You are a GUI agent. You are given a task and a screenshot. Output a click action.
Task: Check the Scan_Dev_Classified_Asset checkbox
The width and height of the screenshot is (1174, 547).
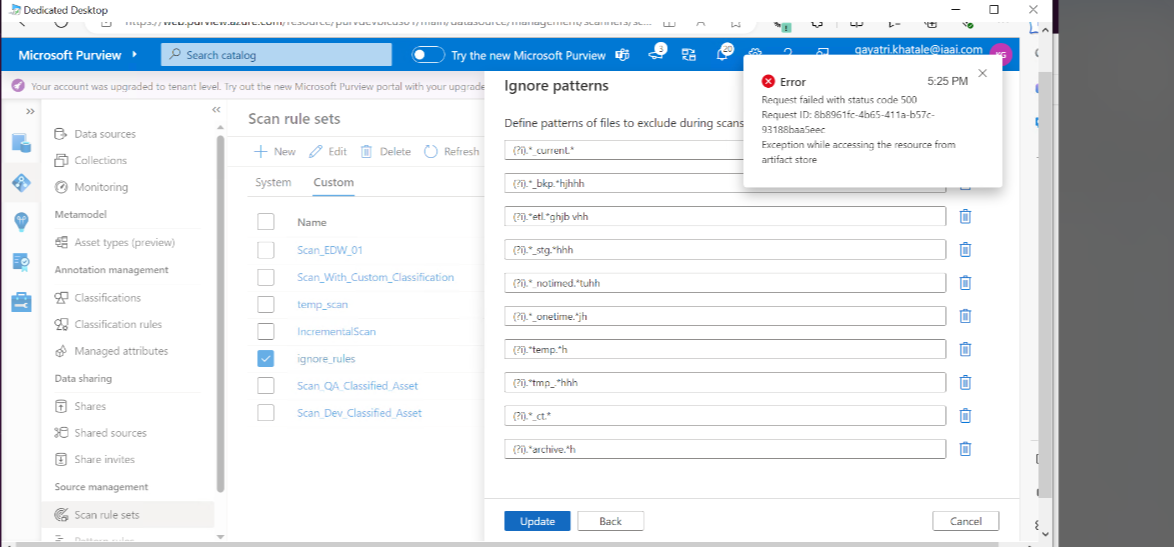pyautogui.click(x=266, y=412)
